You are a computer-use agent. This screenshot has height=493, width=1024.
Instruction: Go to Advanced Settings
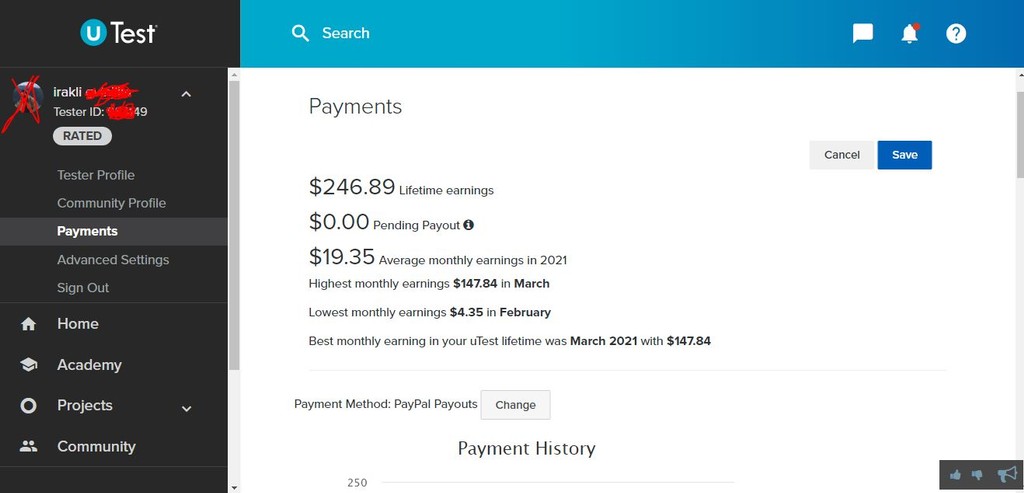pyautogui.click(x=113, y=259)
